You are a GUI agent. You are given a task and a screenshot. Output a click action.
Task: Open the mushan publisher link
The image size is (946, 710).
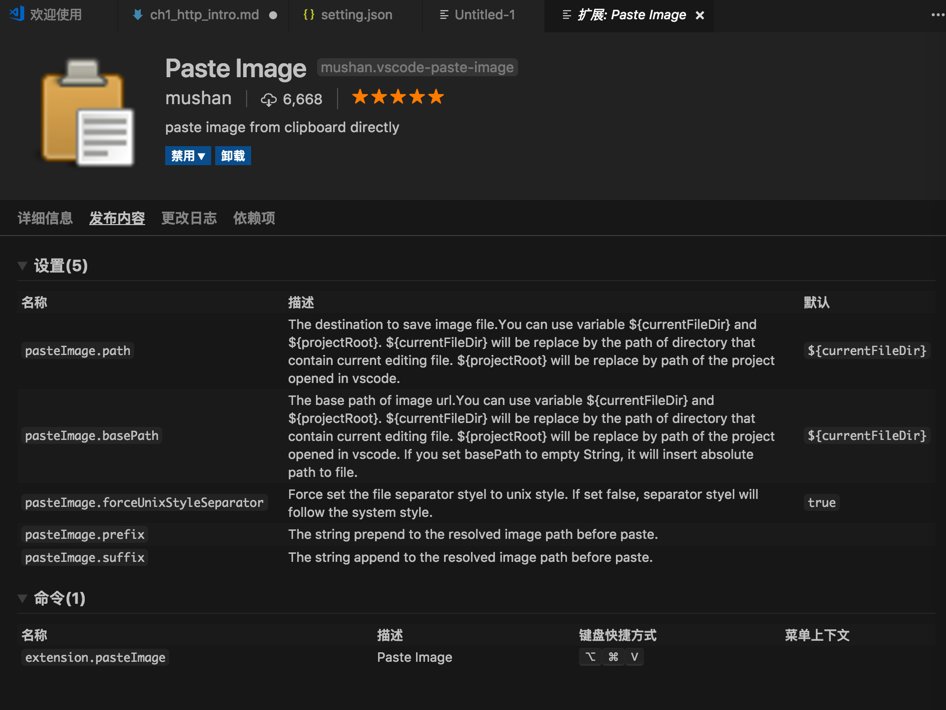click(x=198, y=98)
